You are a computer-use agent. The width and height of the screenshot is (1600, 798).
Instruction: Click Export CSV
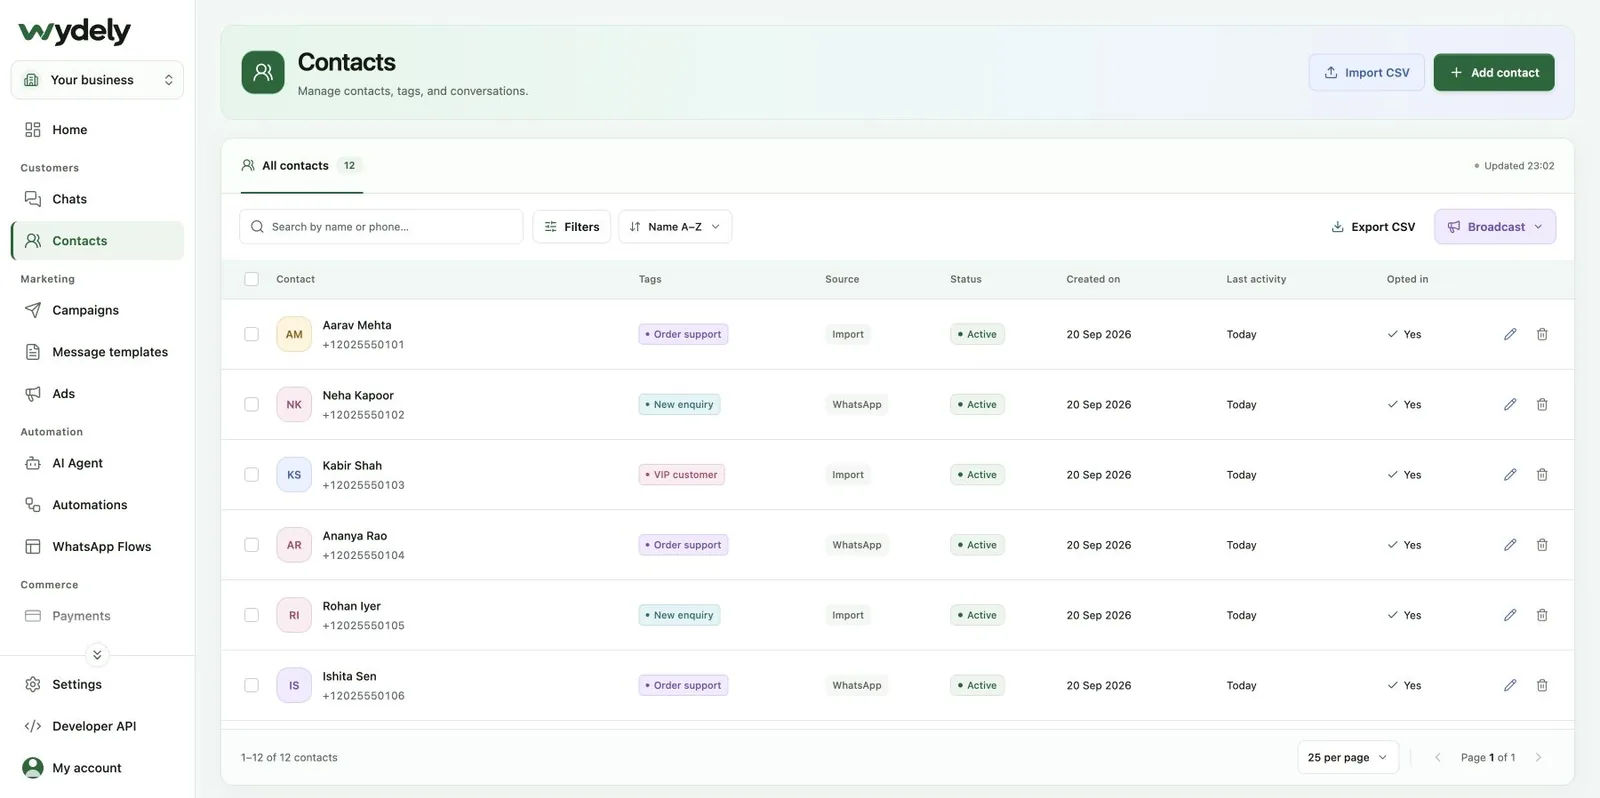[x=1373, y=227]
